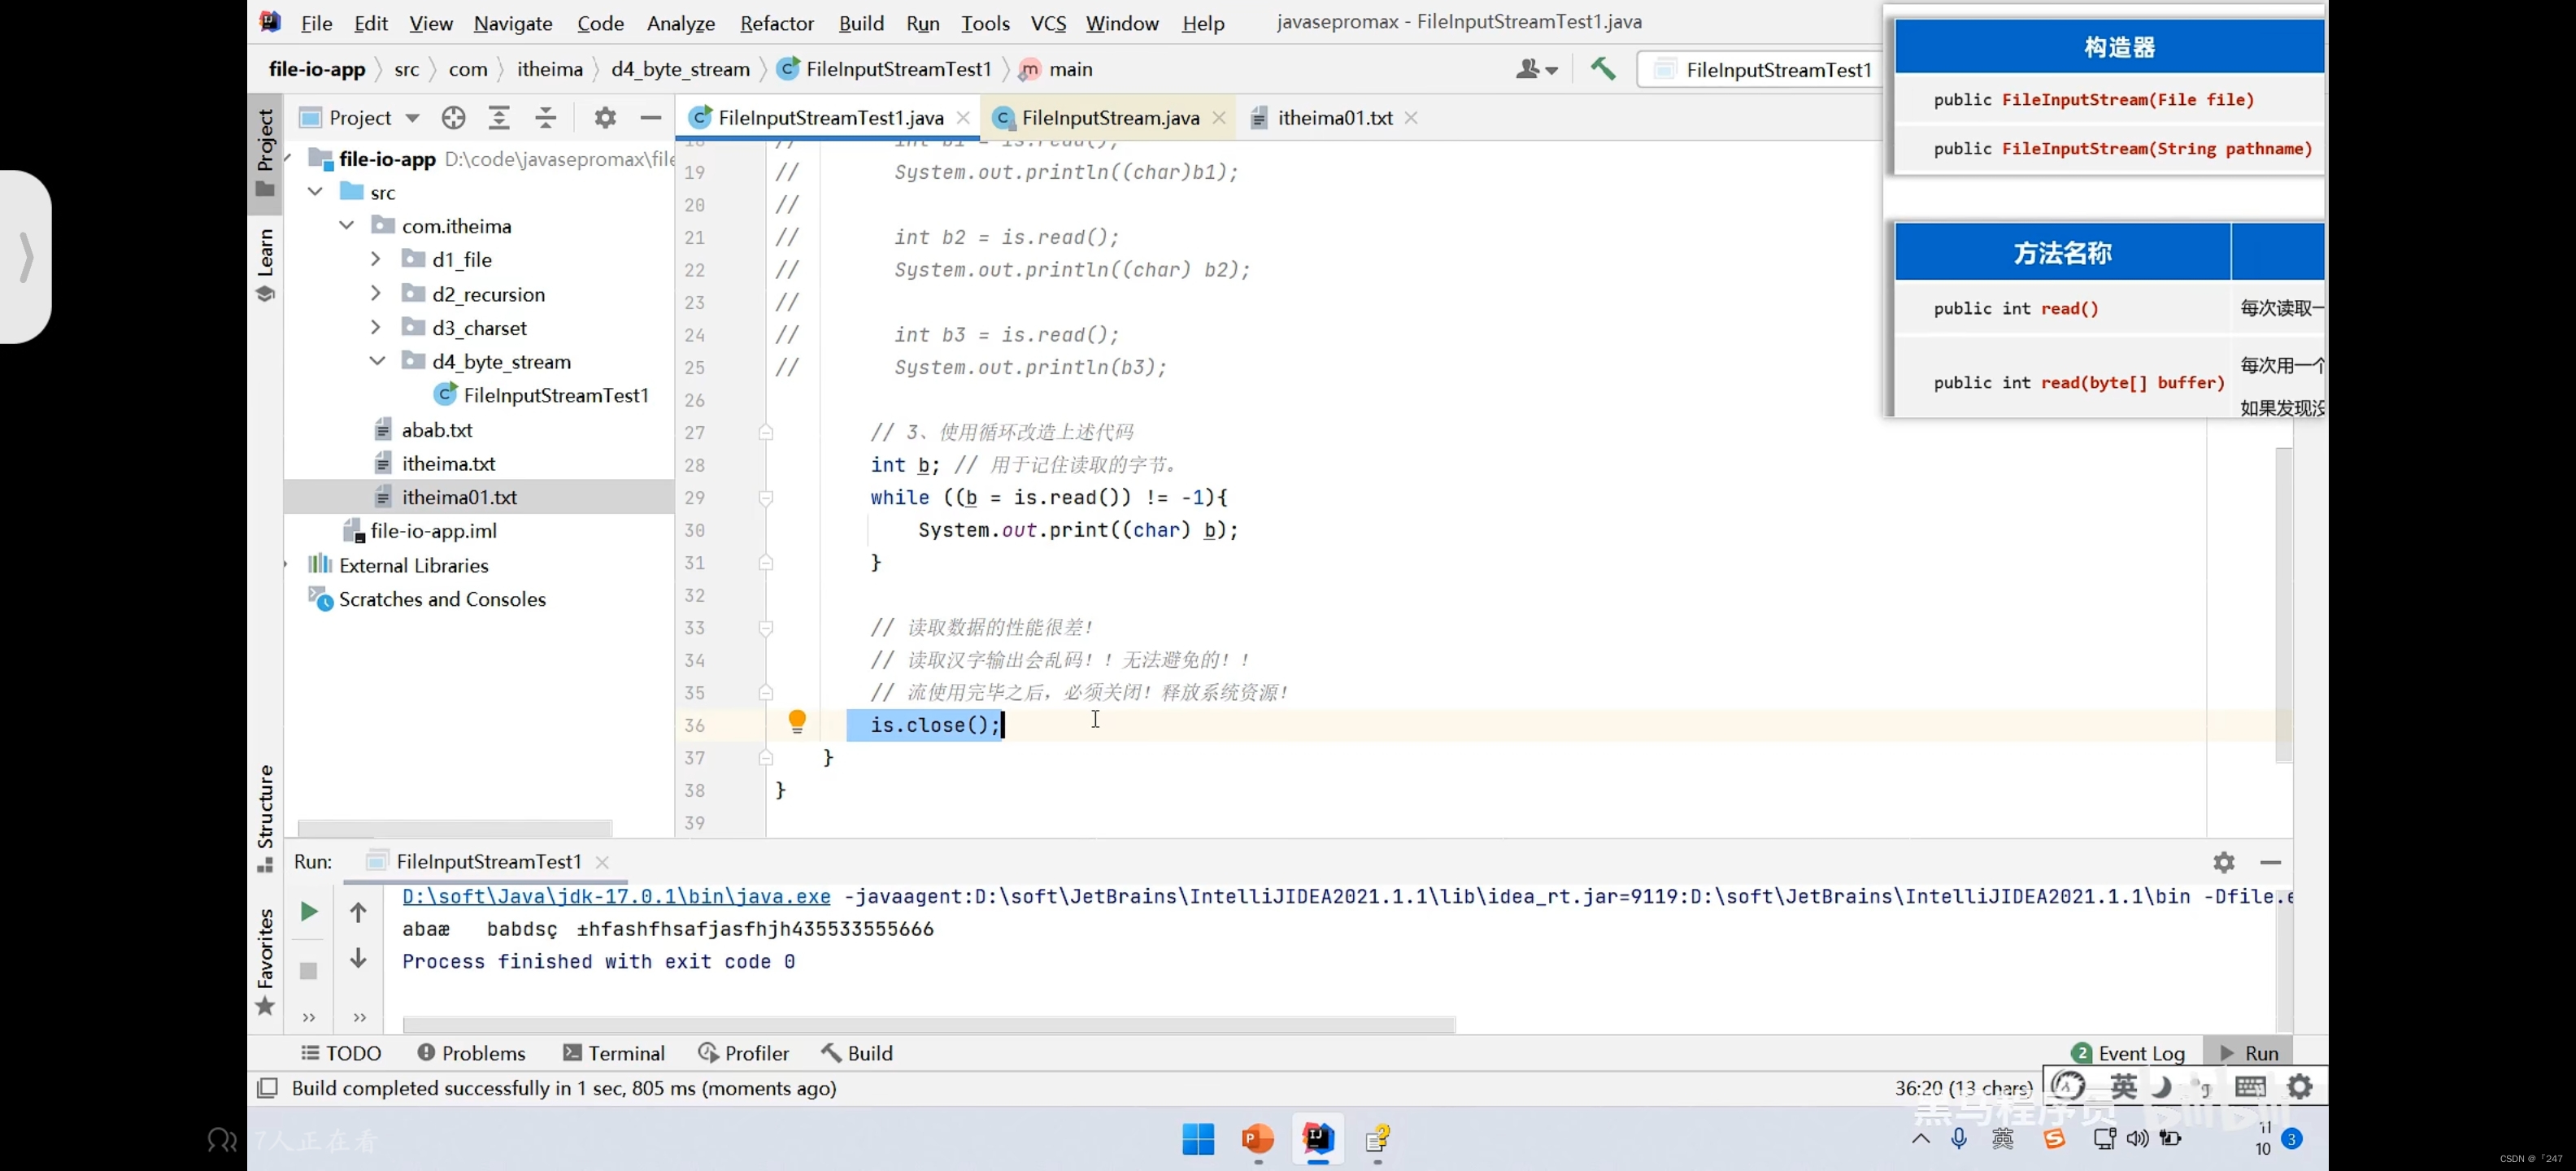Close the FileInputStream.java editor tab
Screen dimensions: 2576x1171
click(x=1219, y=118)
